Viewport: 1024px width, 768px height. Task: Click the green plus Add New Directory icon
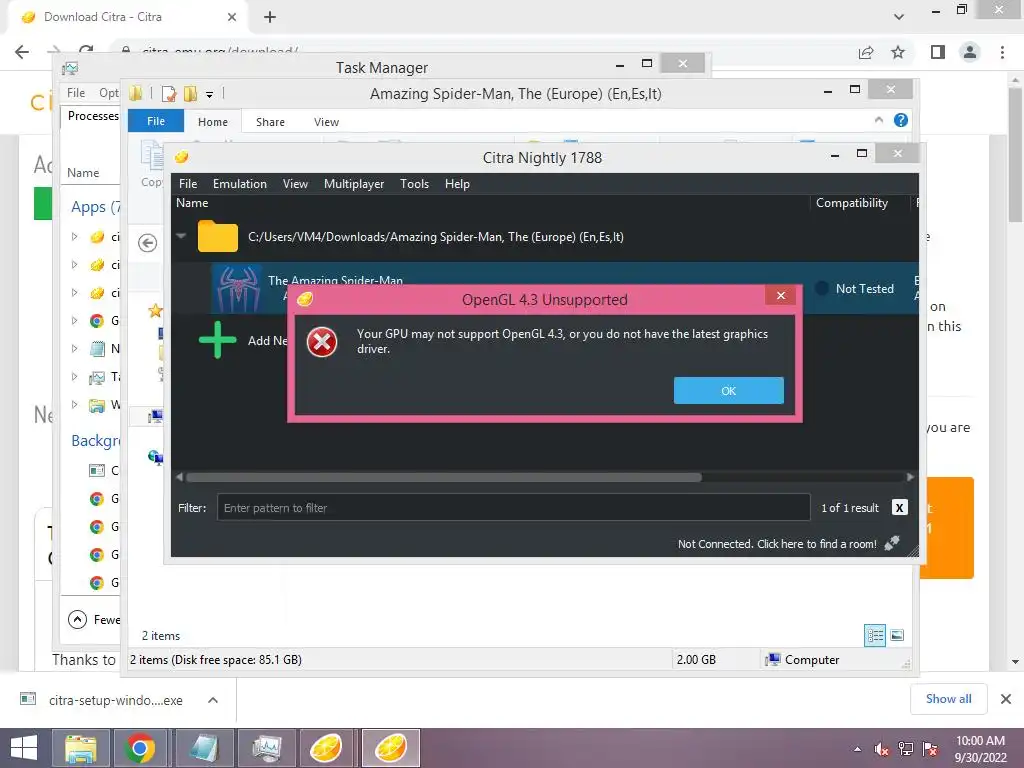tap(217, 340)
